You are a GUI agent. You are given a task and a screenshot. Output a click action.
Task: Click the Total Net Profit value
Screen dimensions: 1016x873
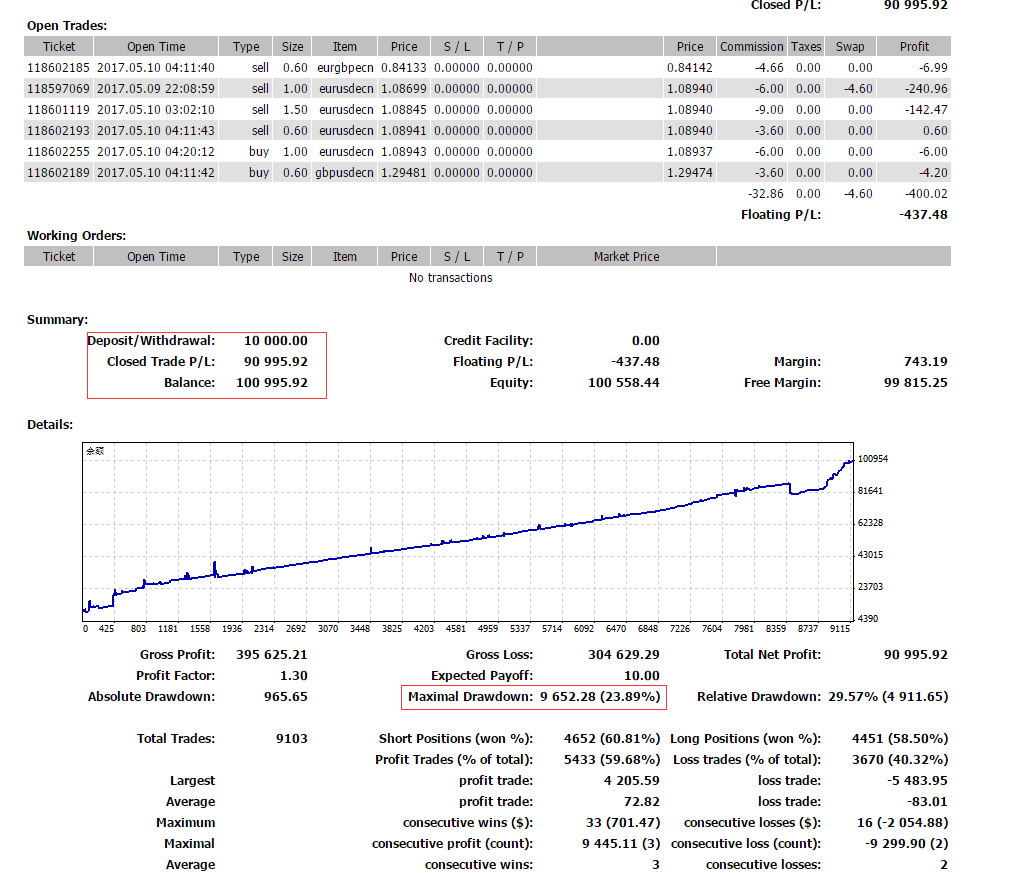click(x=916, y=655)
